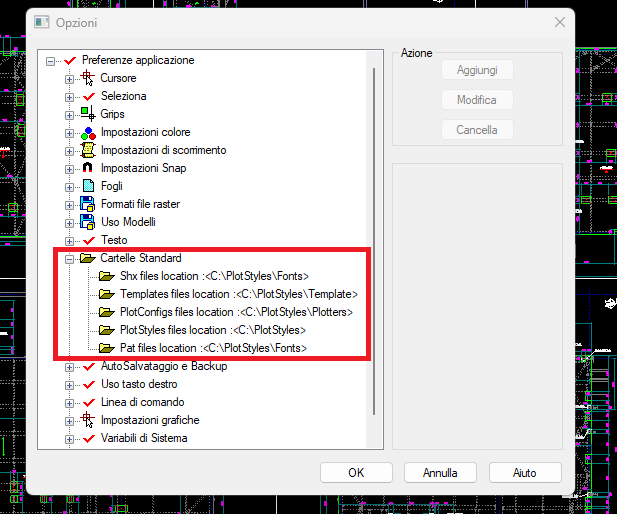Click the Cartelle Standard open folder icon
The height and width of the screenshot is (514, 617).
(88, 258)
